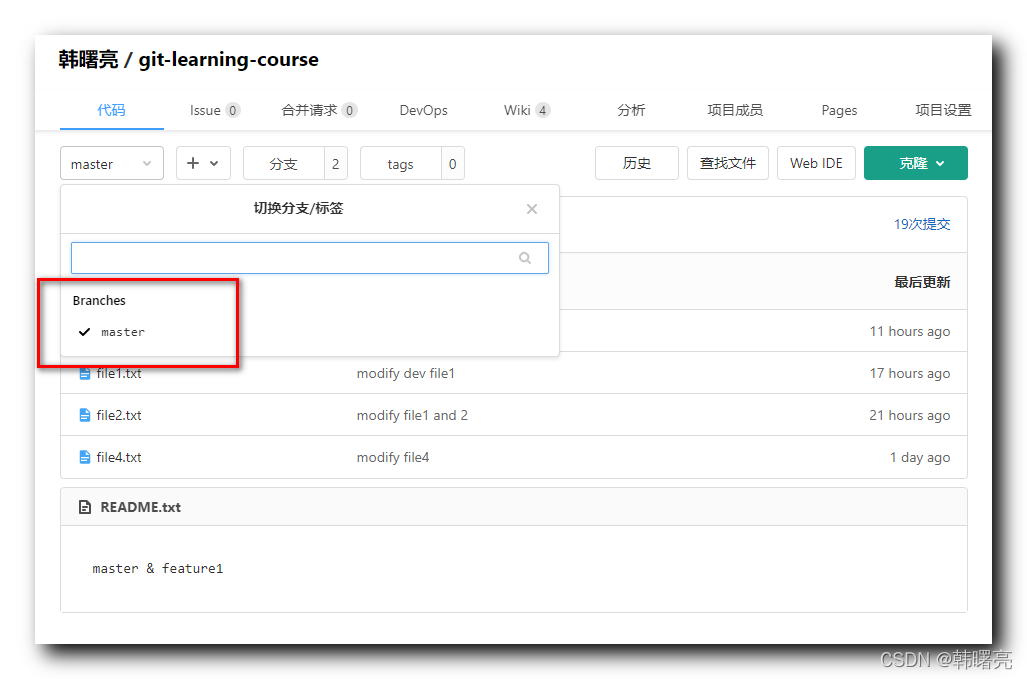Click the 11 hours ago timestamp

(909, 331)
